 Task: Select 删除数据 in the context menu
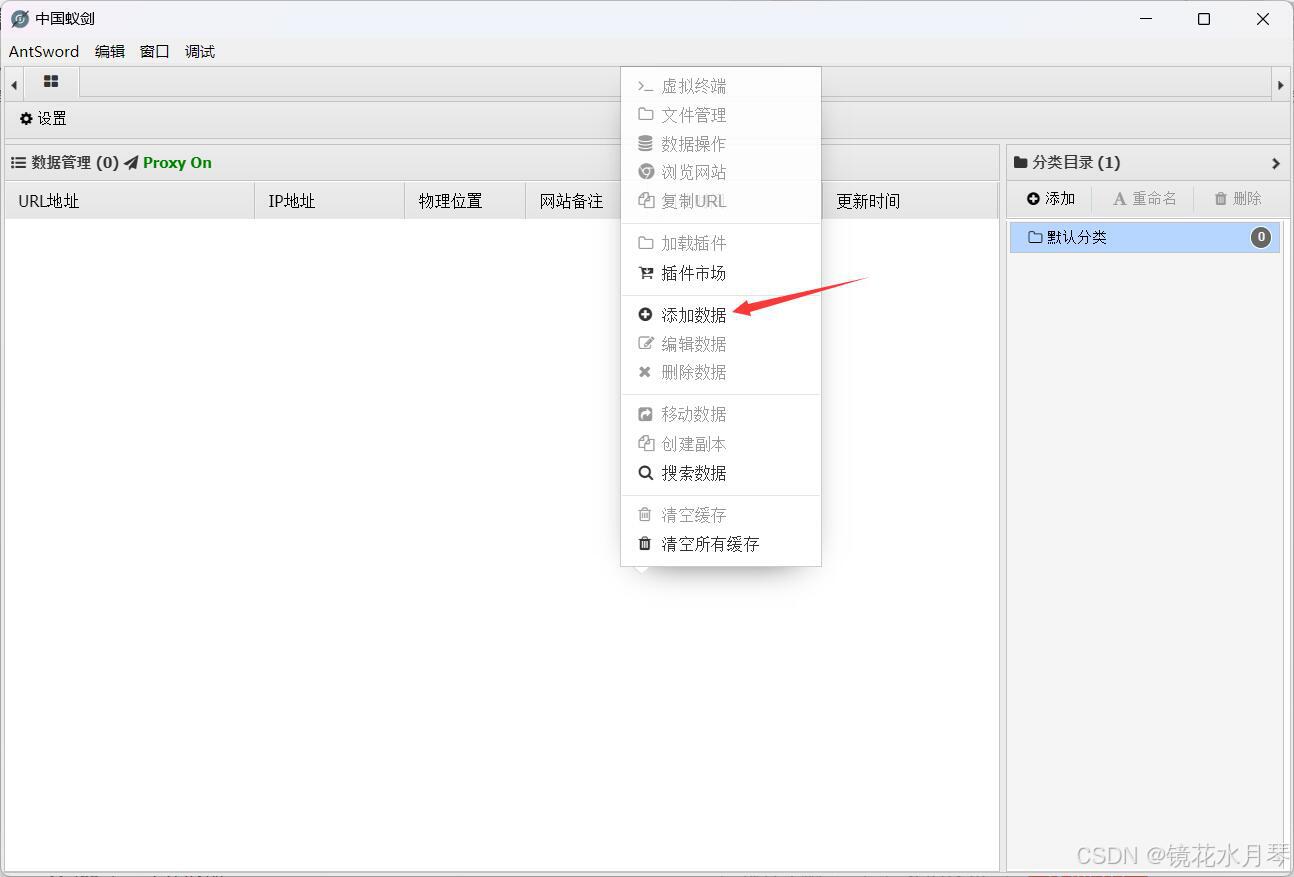tap(721, 372)
